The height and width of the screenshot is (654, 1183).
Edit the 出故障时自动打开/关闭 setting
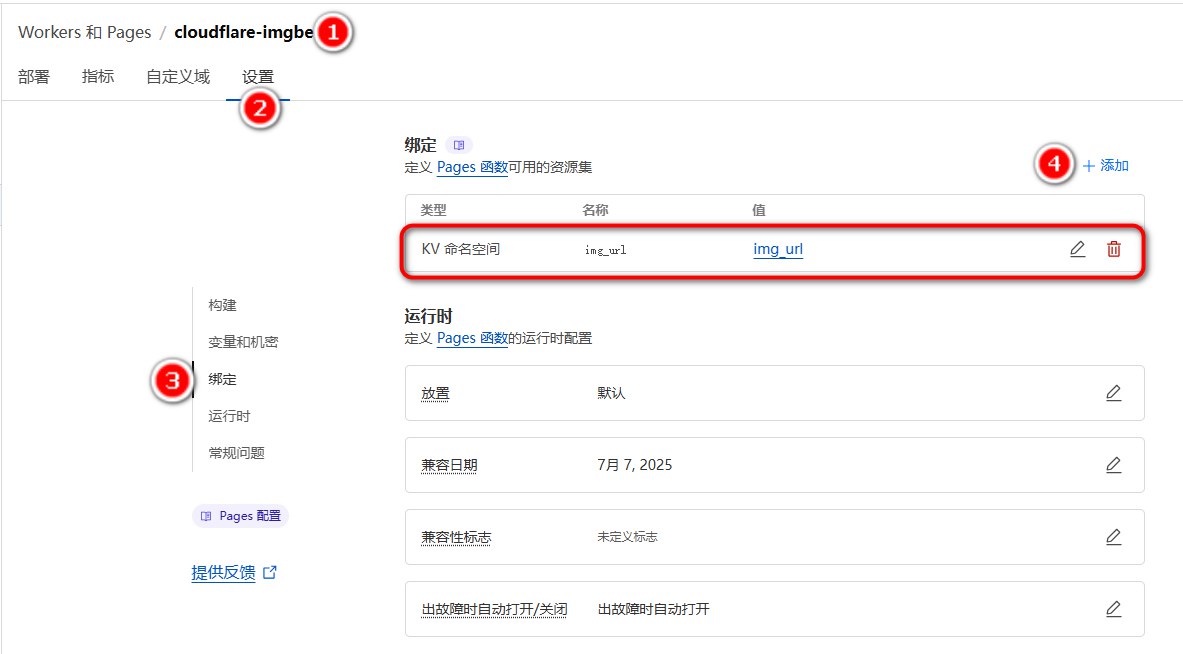(1113, 608)
